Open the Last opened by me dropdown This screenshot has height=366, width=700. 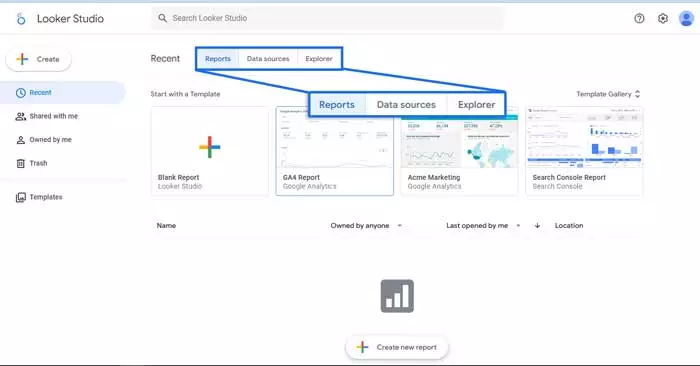point(483,225)
